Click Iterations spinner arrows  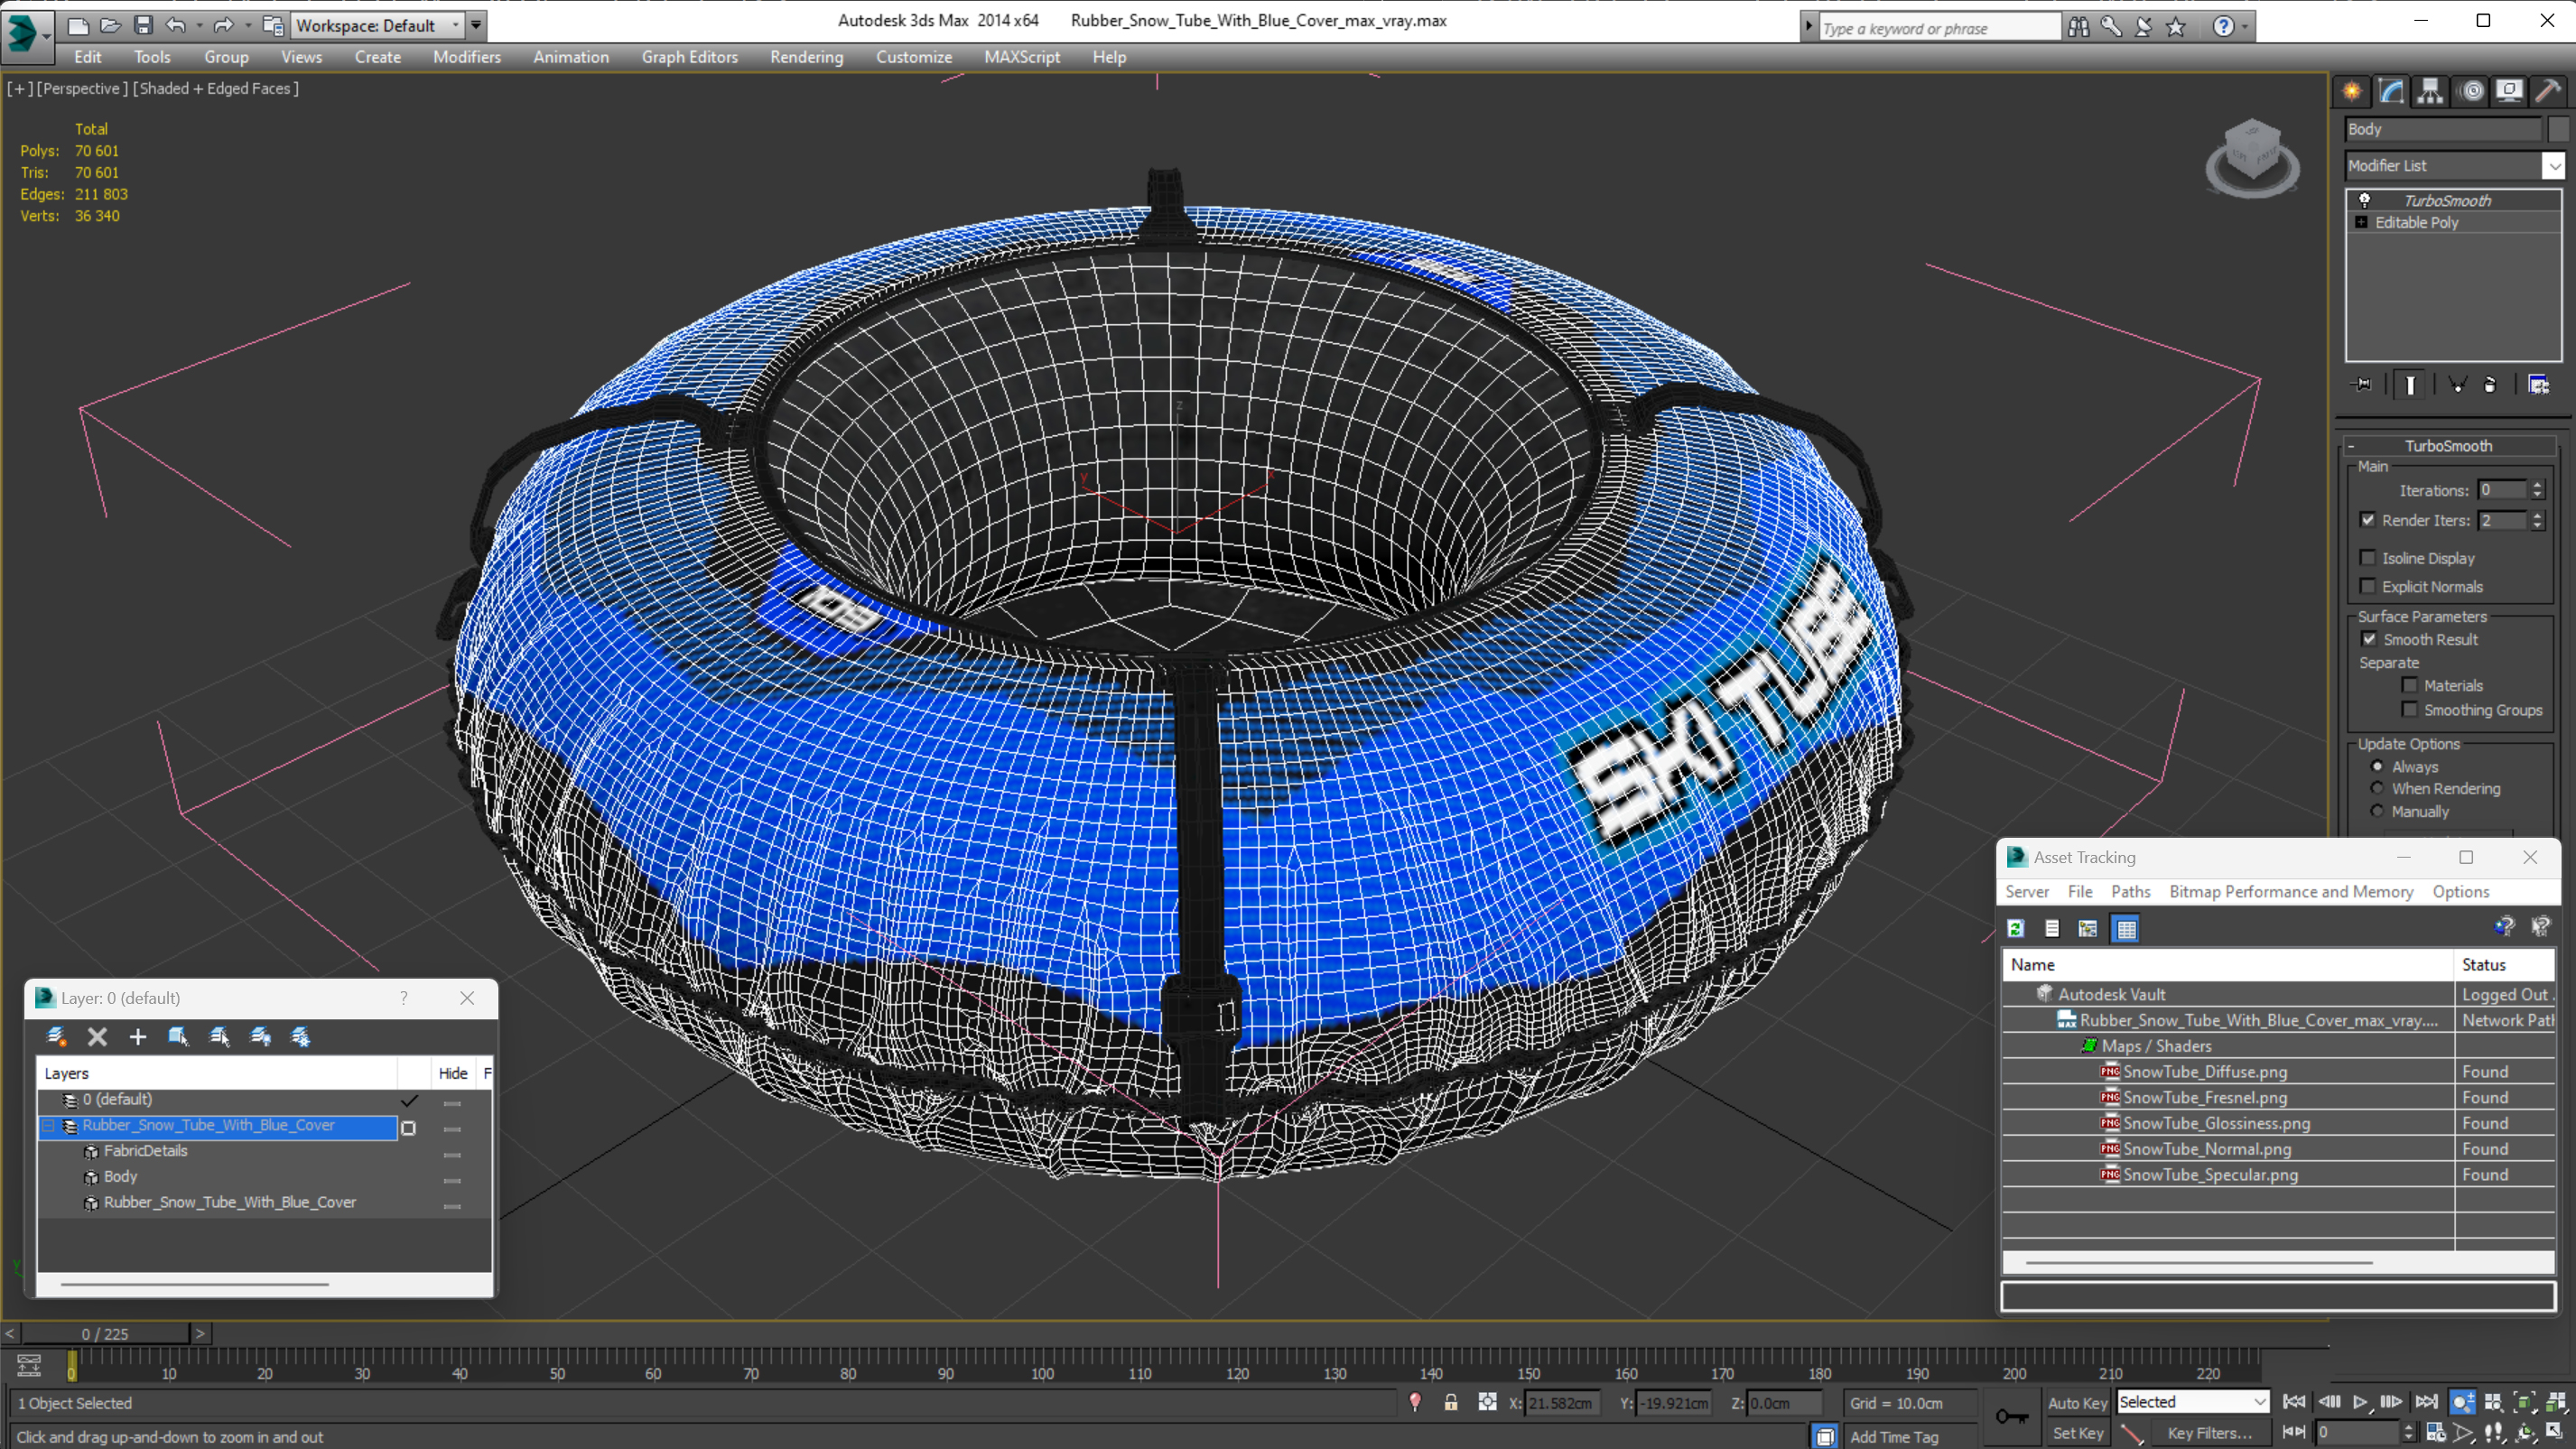tap(2537, 490)
